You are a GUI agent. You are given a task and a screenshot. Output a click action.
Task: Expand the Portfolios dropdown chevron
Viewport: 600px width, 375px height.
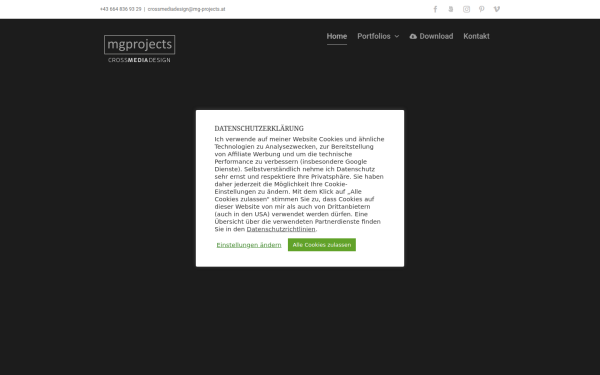point(397,36)
